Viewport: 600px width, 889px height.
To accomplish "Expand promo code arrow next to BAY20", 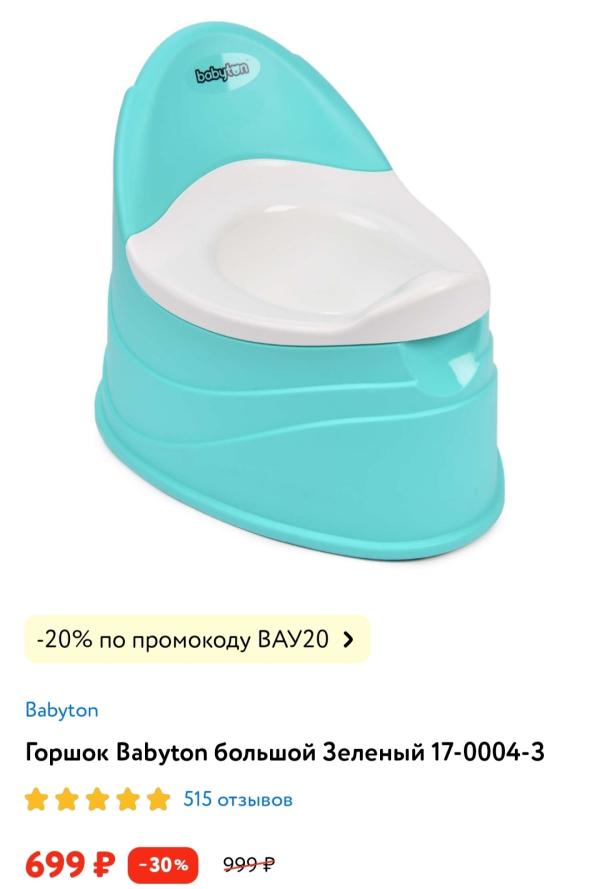I will [x=349, y=640].
